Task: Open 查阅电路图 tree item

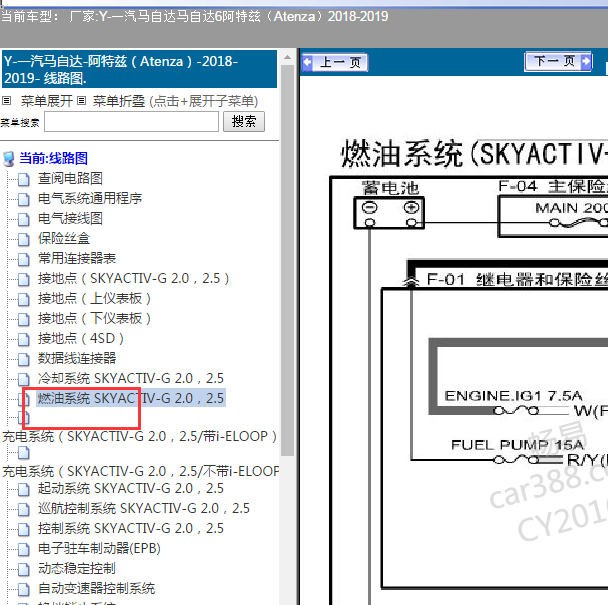Action: click(x=70, y=178)
